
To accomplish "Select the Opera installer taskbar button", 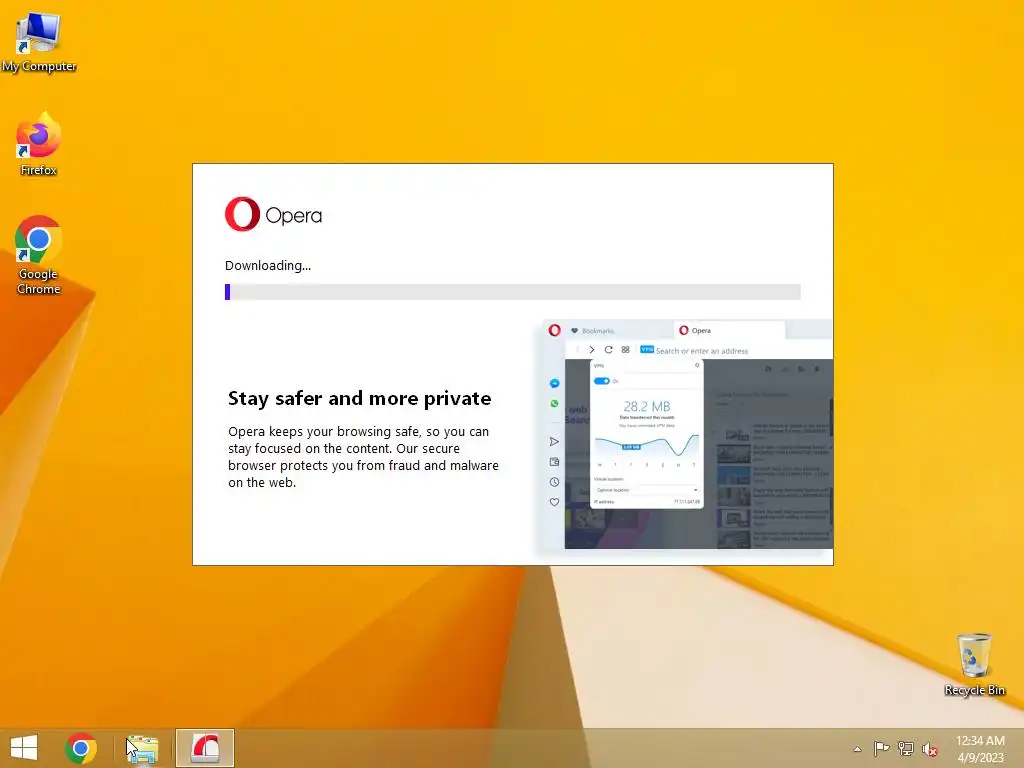I will pos(204,748).
